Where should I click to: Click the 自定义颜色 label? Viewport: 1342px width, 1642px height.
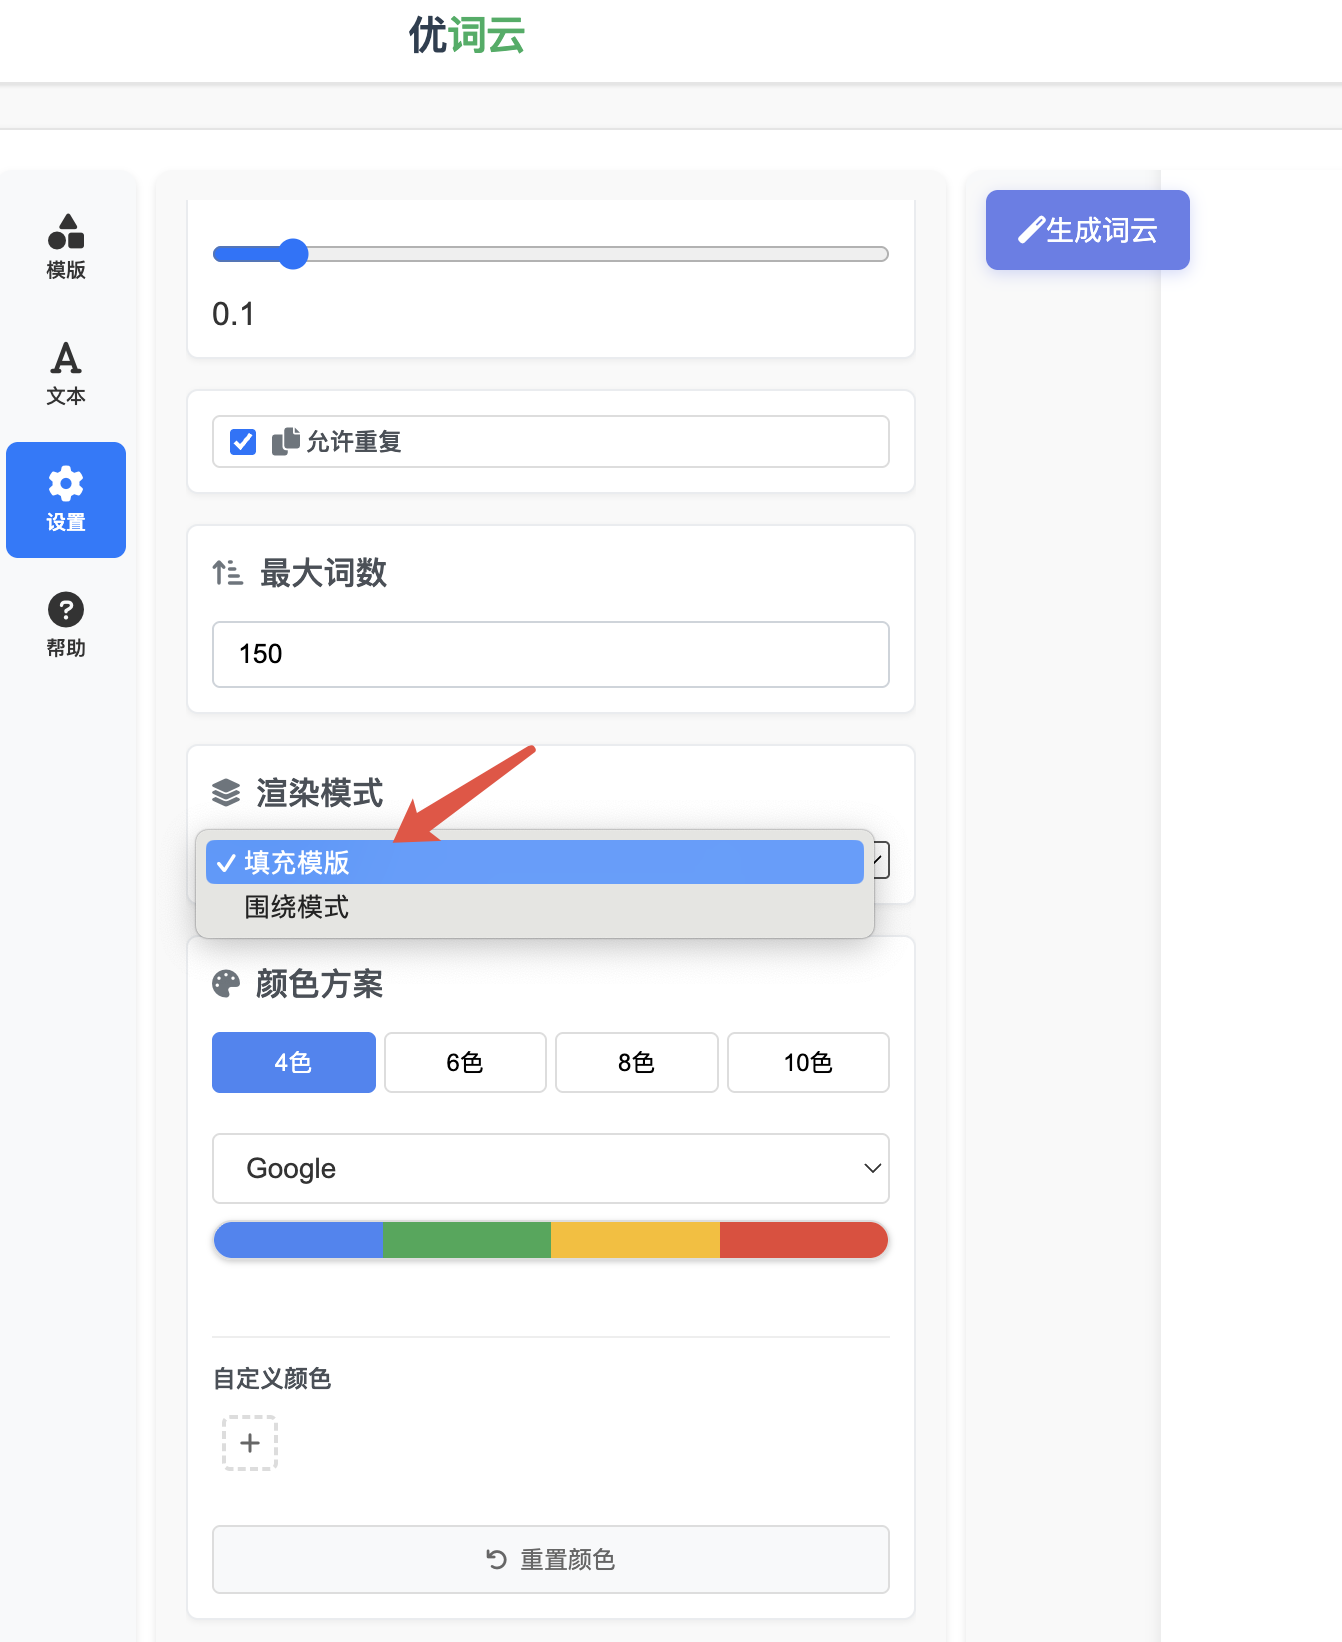click(x=272, y=1379)
